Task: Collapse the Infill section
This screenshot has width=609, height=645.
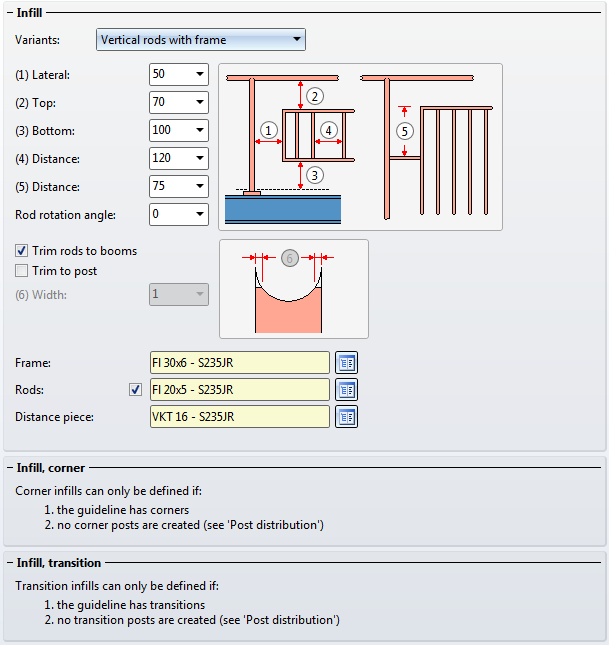Action: [x=10, y=13]
